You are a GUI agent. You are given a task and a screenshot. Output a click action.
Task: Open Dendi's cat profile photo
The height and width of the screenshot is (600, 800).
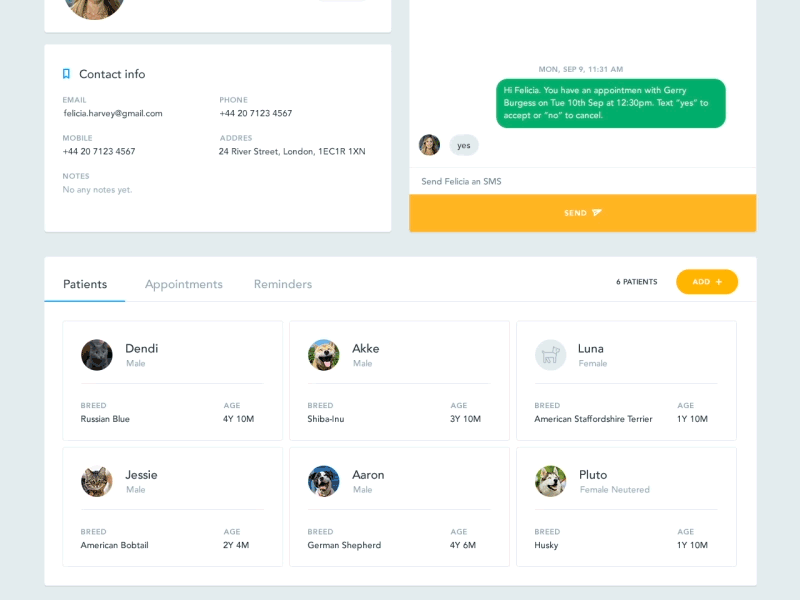coord(97,355)
